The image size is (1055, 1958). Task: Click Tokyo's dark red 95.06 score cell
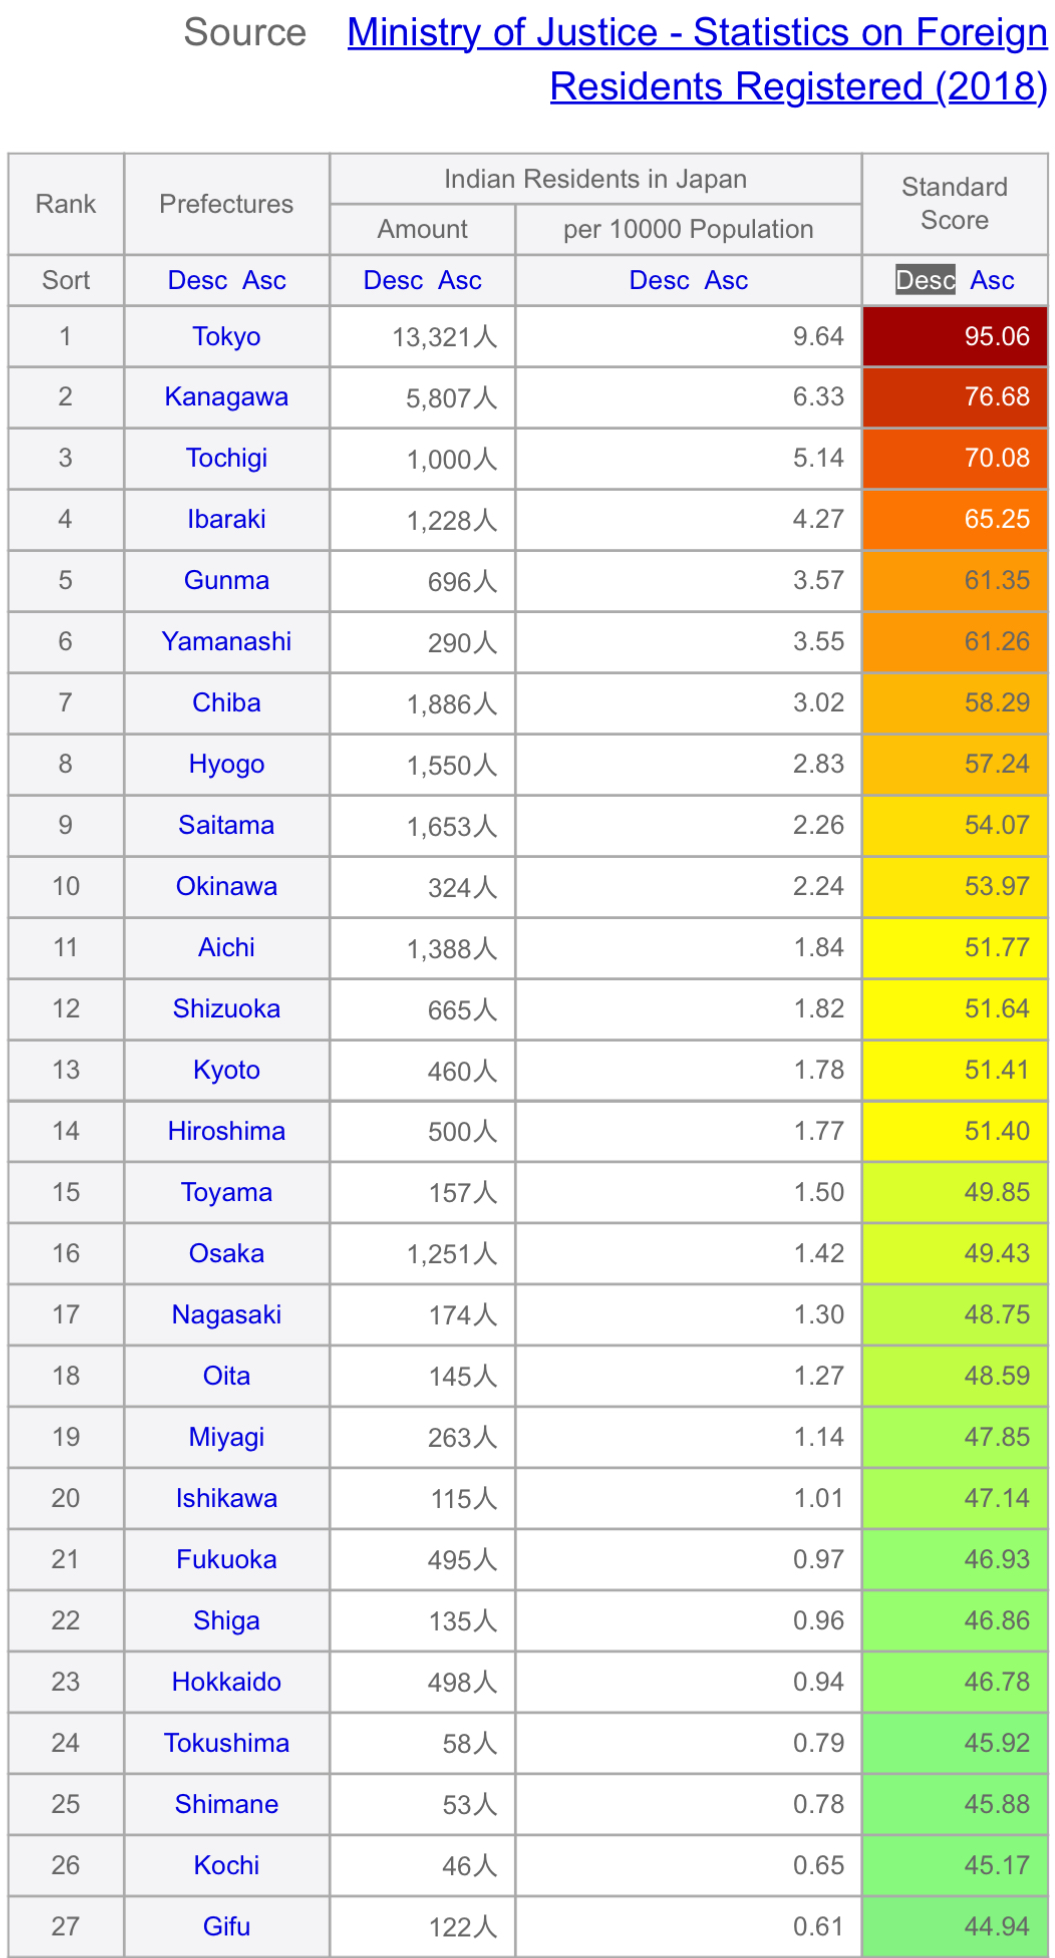click(955, 337)
